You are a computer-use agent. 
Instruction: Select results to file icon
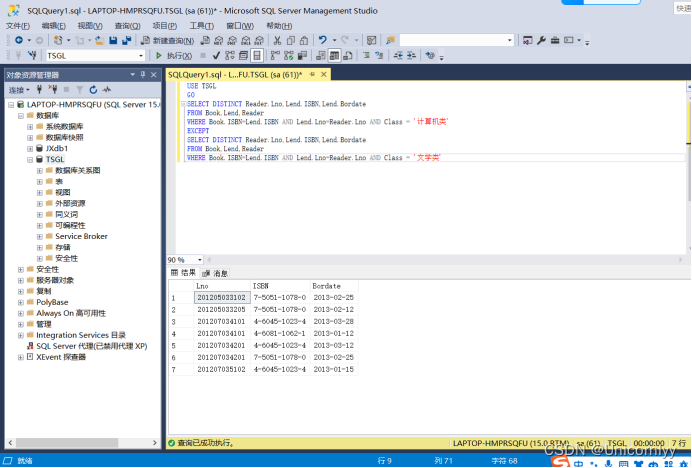pyautogui.click(x=348, y=56)
